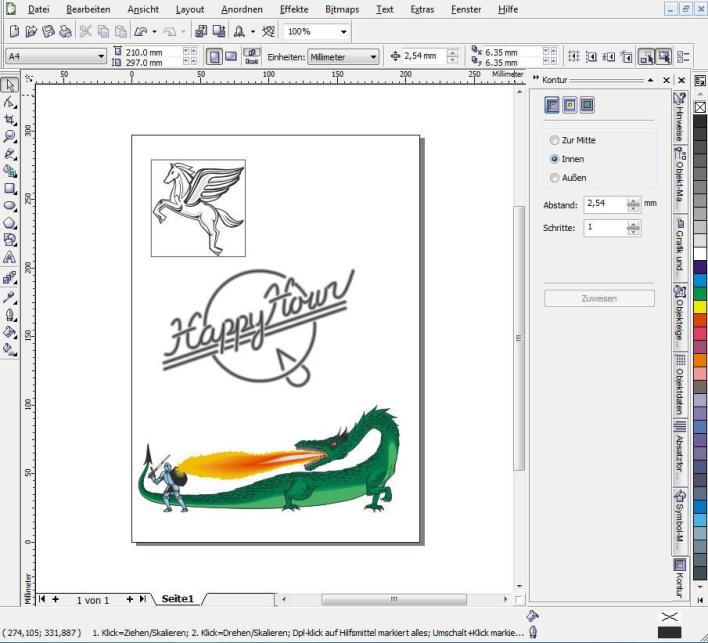
Task: Click the Zuweisen button
Action: tap(599, 298)
